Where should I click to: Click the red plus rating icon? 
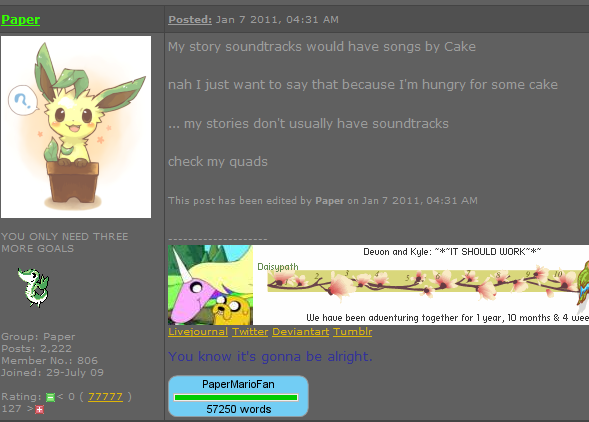39,410
